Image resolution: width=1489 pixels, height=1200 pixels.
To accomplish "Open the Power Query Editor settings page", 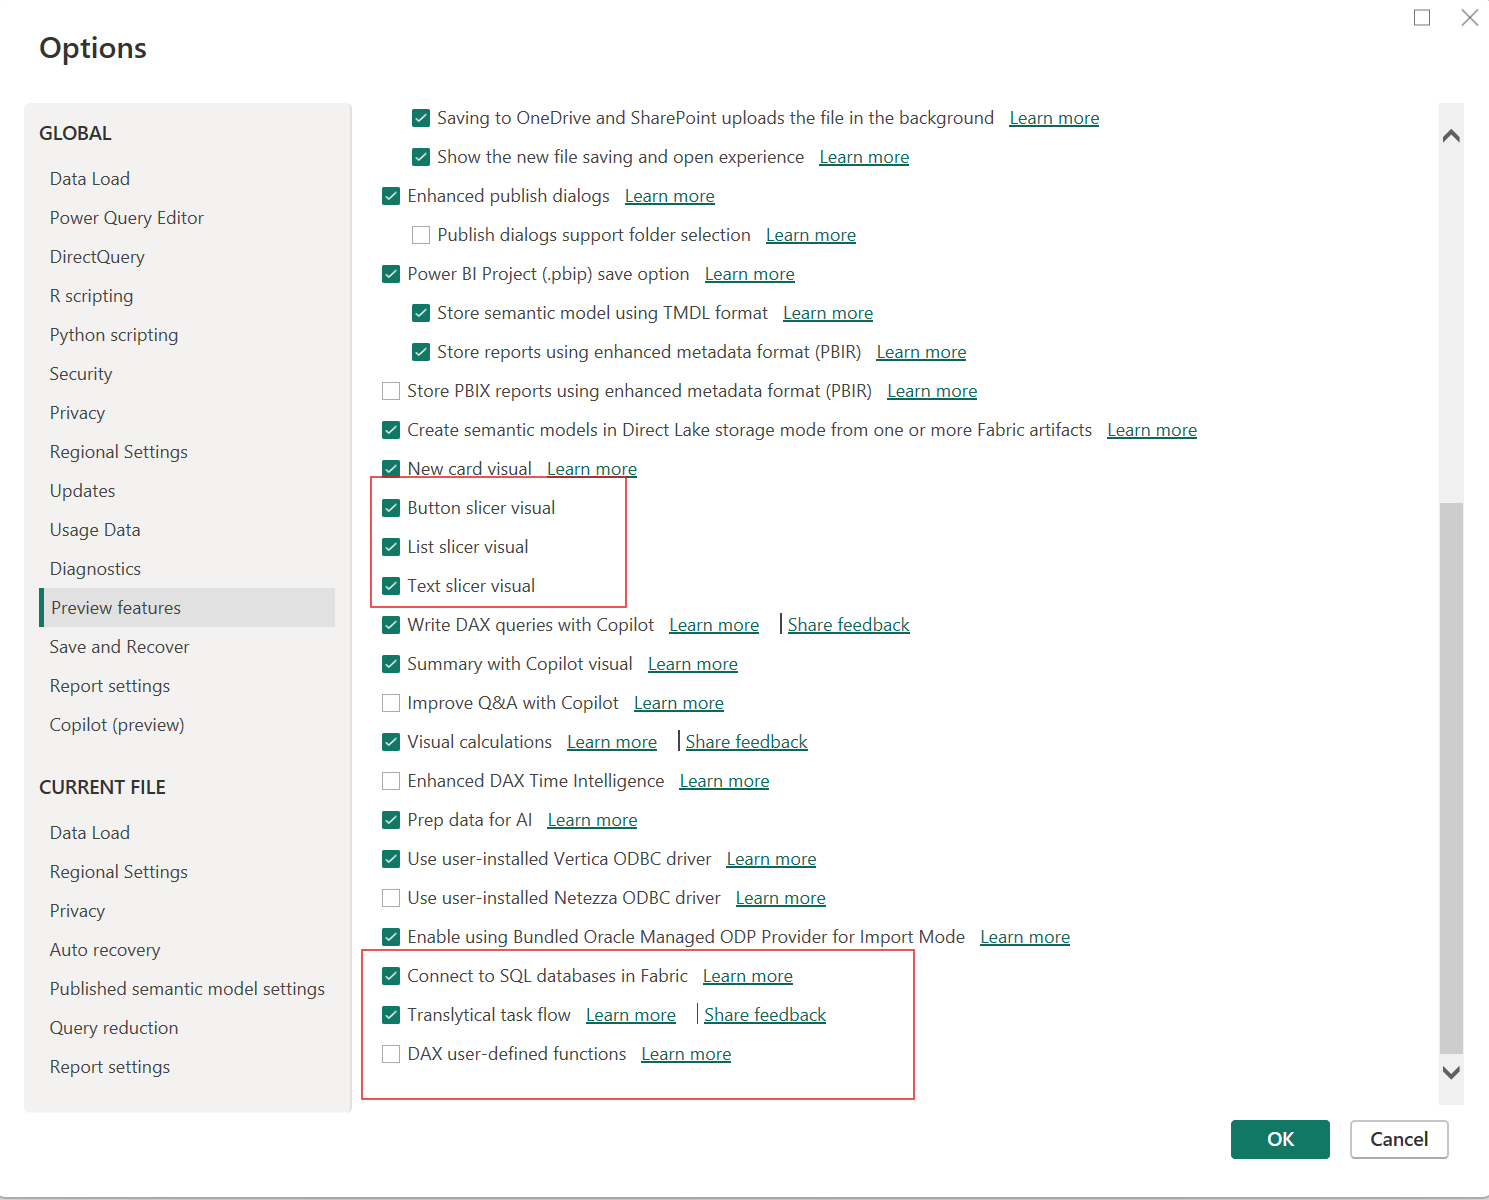I will (x=126, y=217).
